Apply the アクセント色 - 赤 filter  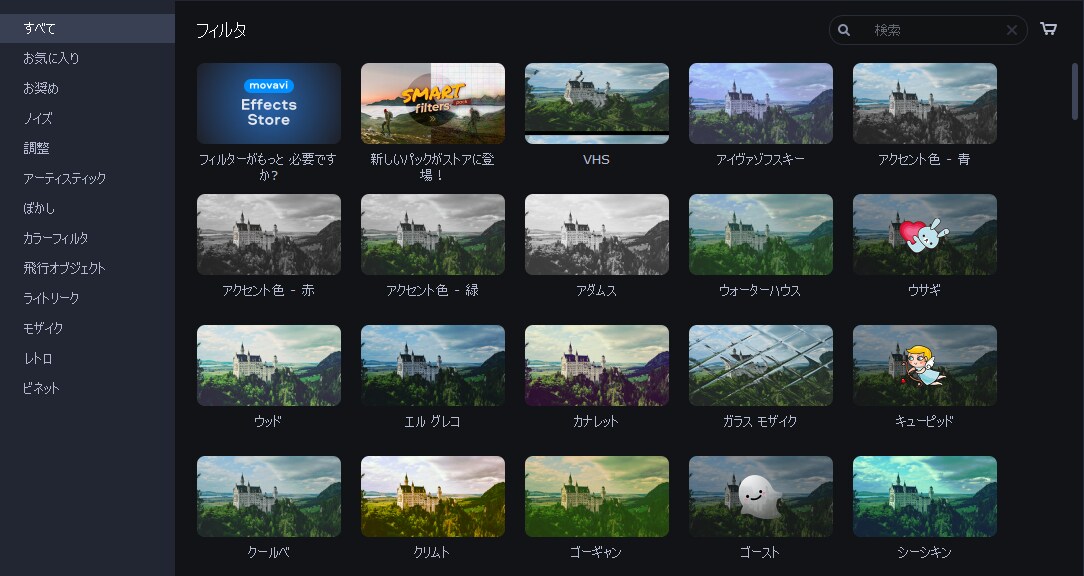click(269, 234)
